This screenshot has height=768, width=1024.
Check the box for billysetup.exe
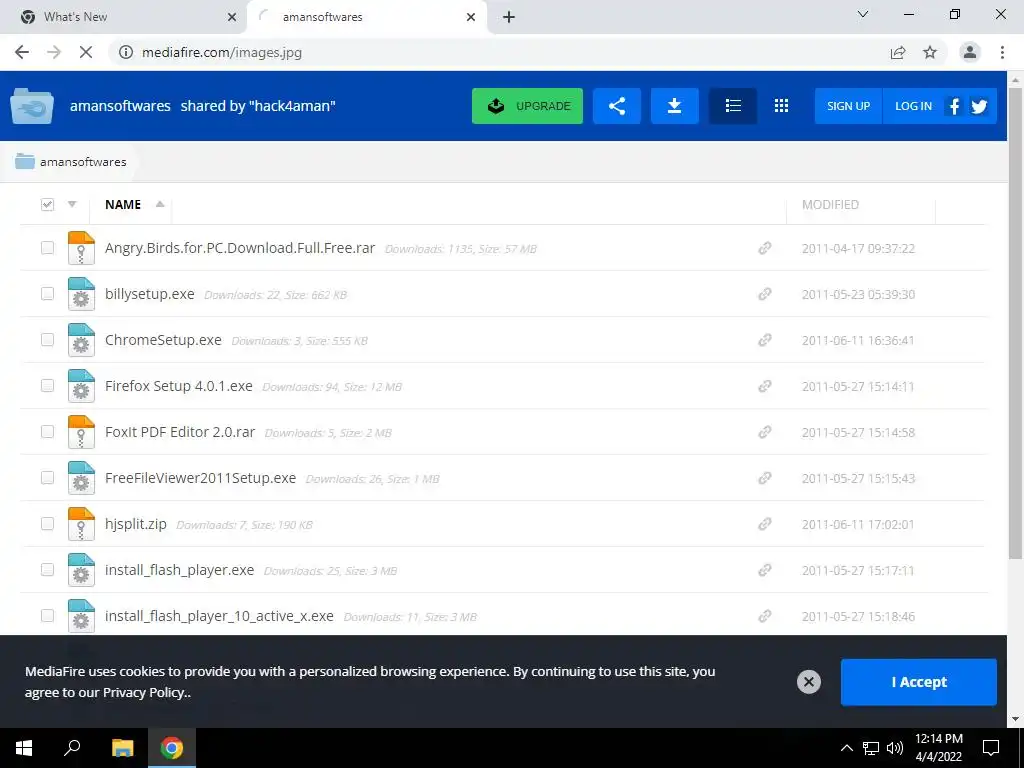tap(47, 293)
